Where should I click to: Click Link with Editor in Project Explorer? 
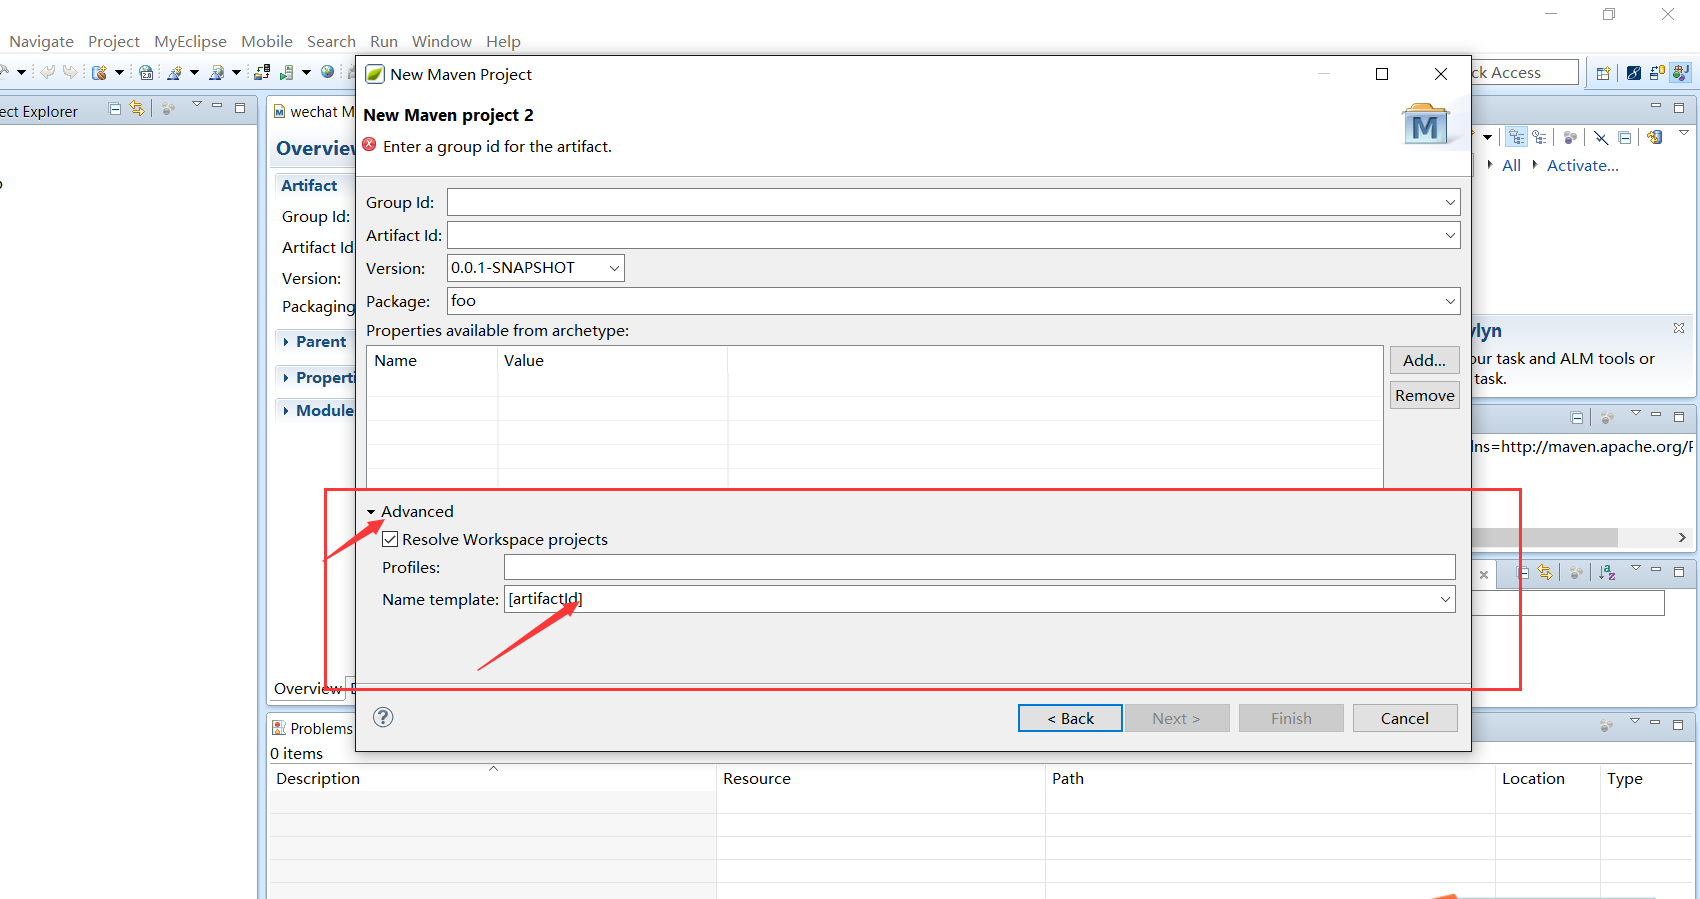pyautogui.click(x=137, y=108)
